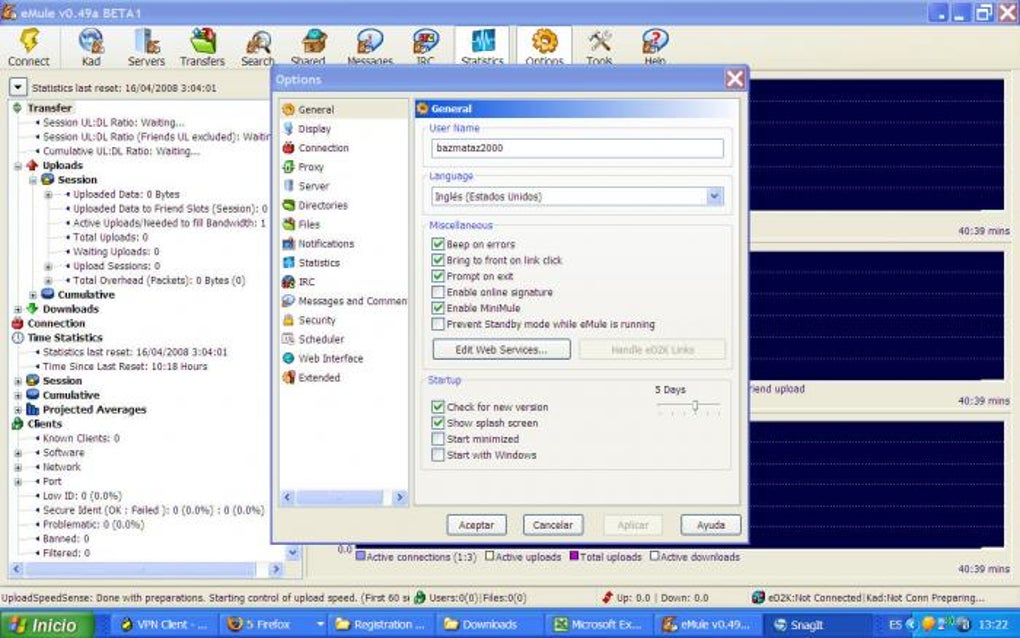Click the Extended icon in Options list
The height and width of the screenshot is (638, 1020).
coord(289,377)
